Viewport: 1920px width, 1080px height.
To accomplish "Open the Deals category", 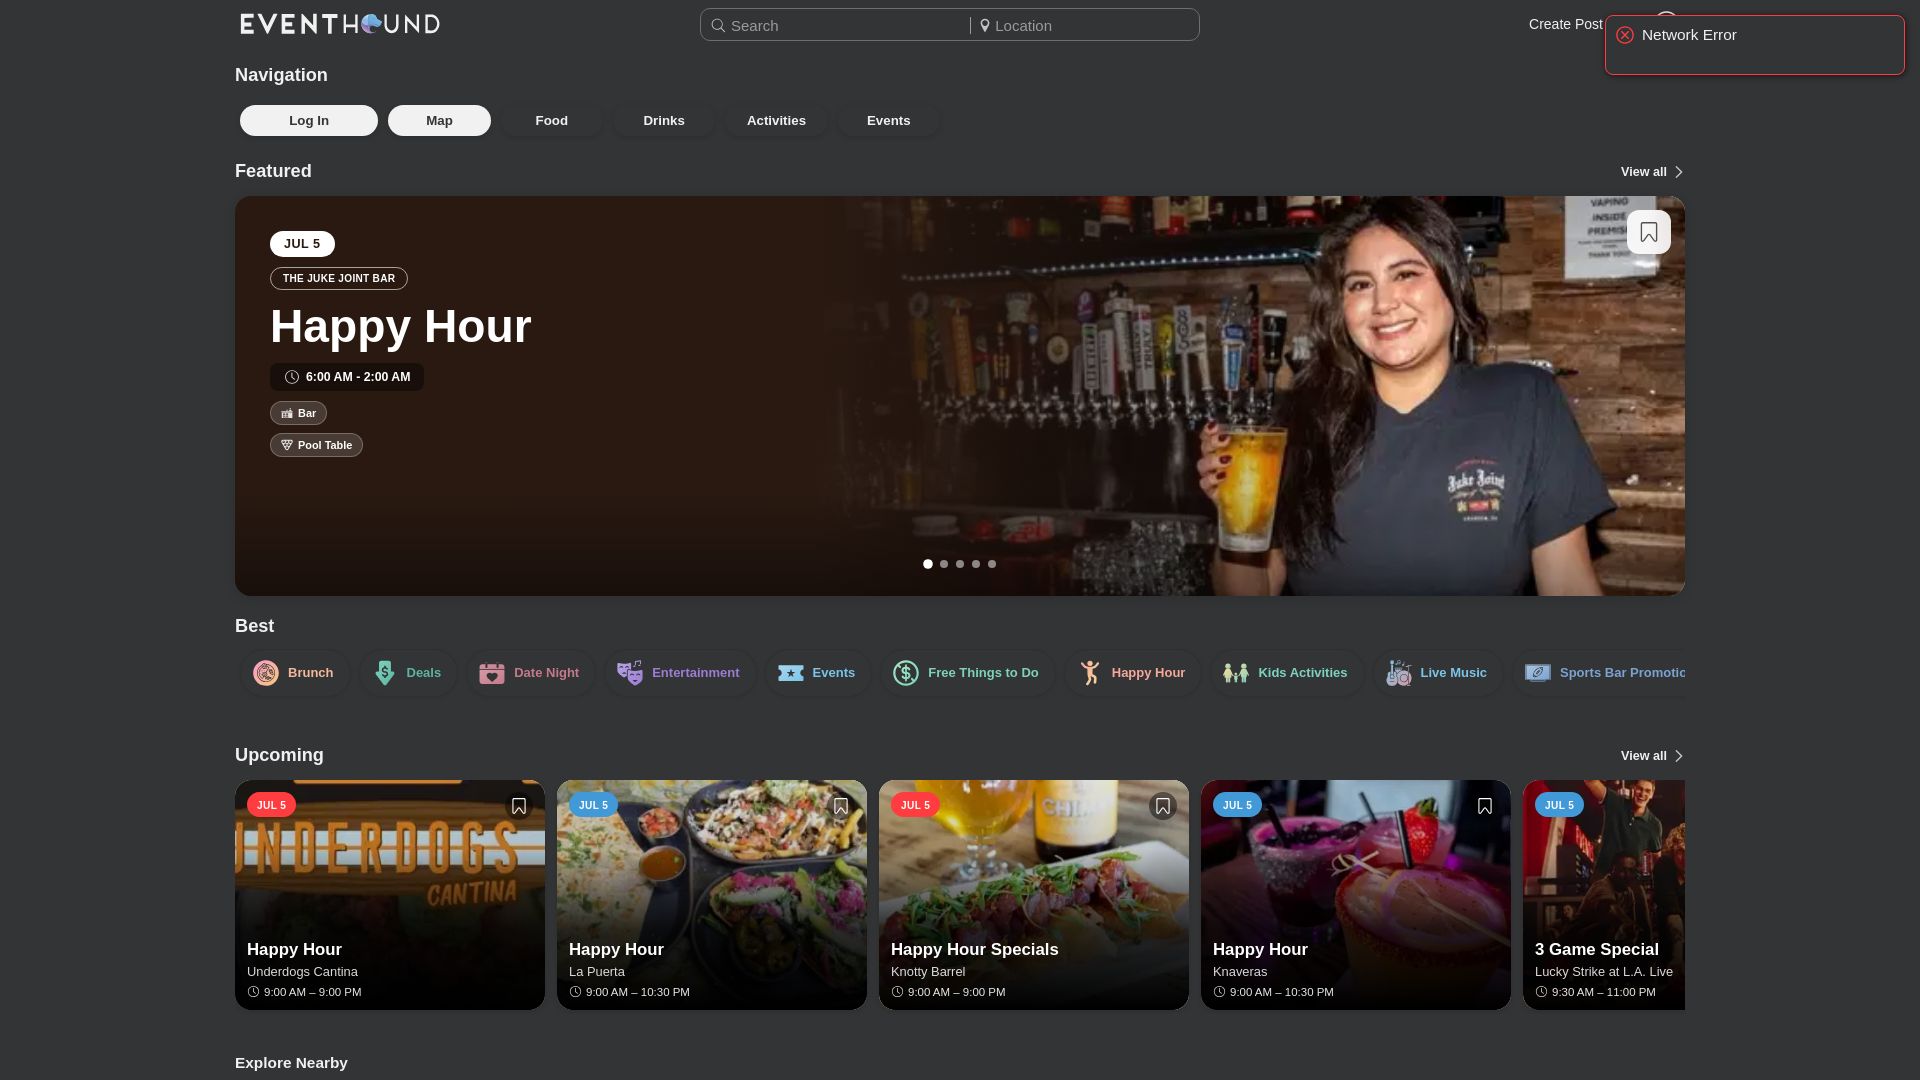I will [408, 673].
